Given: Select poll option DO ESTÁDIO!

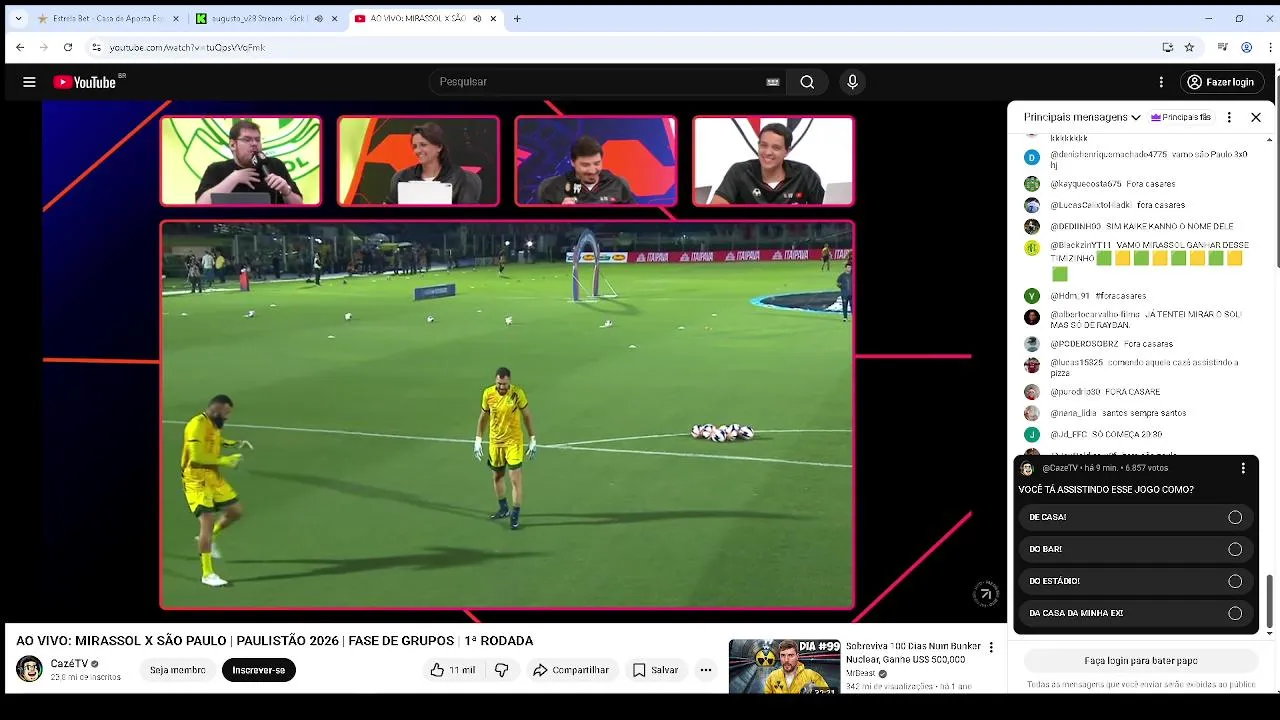Looking at the screenshot, I should point(1136,581).
